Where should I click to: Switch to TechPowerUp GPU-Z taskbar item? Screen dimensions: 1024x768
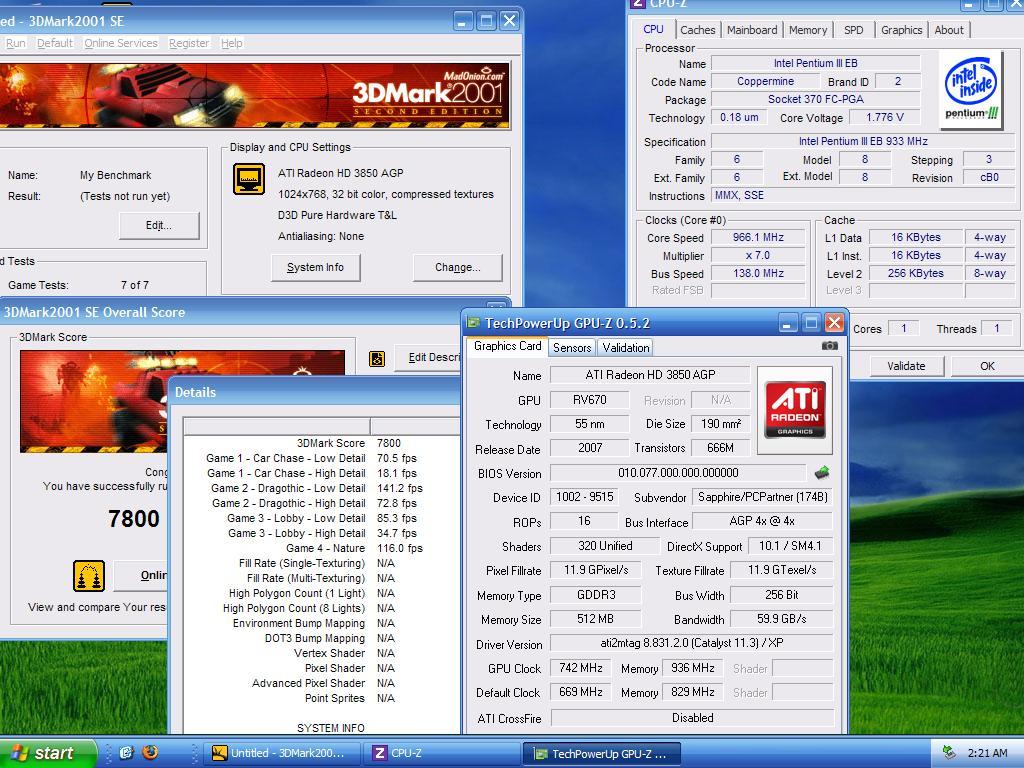coord(601,753)
